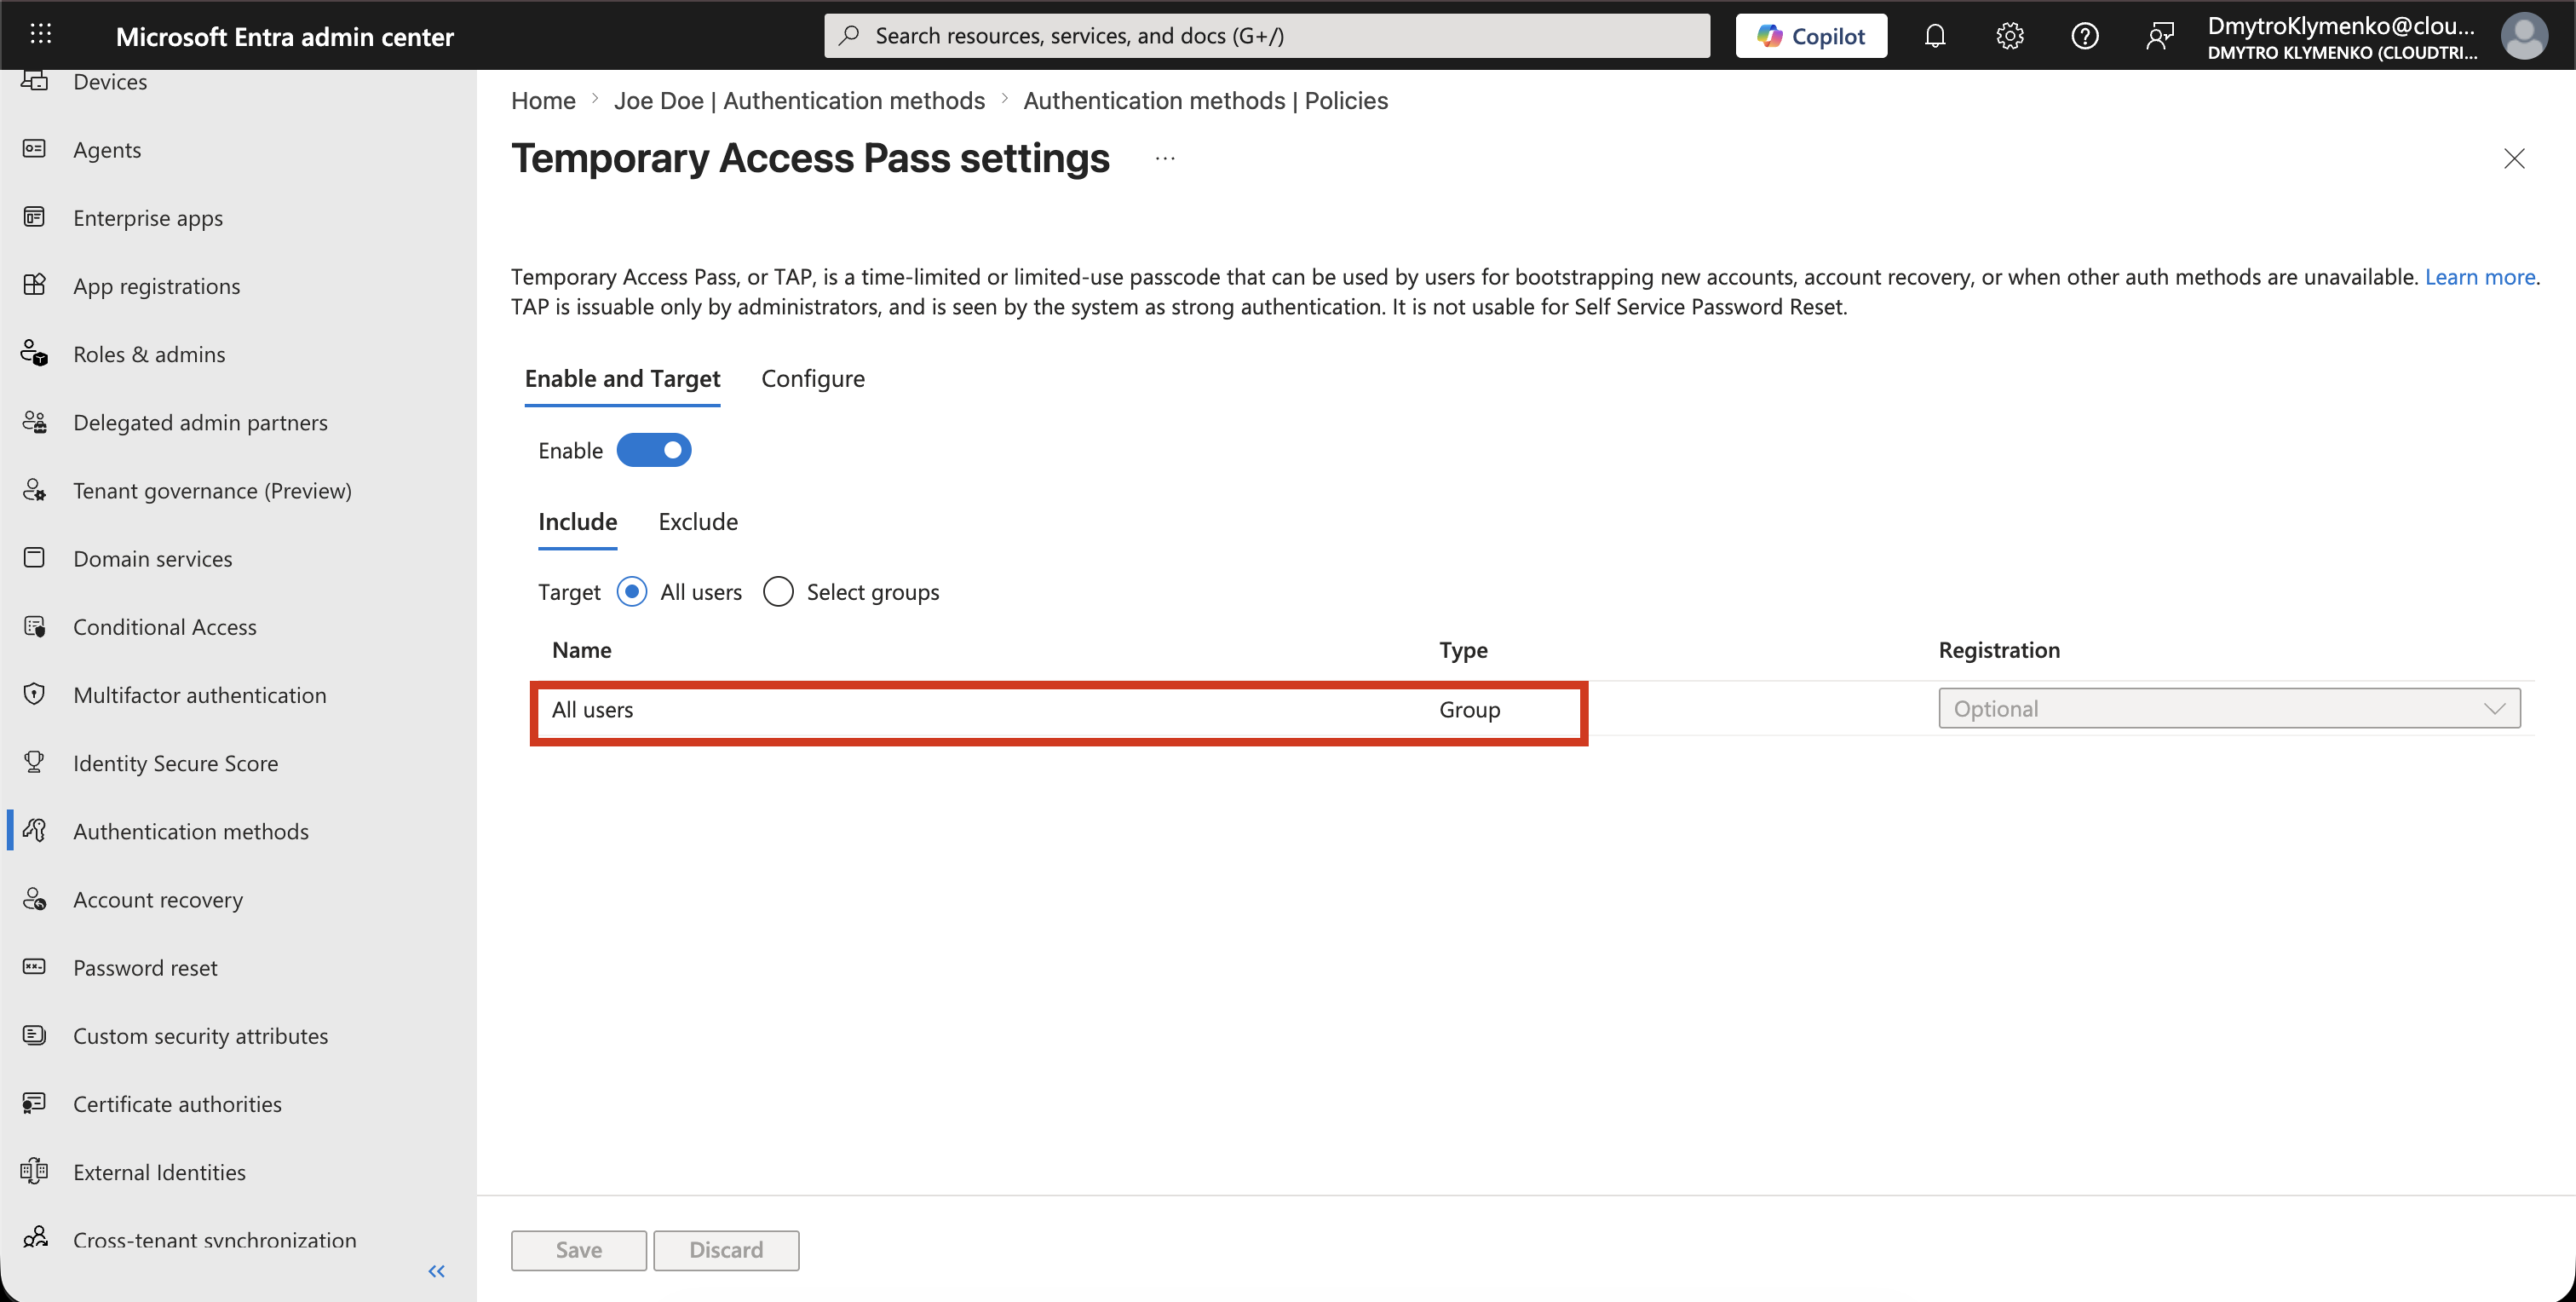Open the ellipsis more options menu

tap(1165, 159)
